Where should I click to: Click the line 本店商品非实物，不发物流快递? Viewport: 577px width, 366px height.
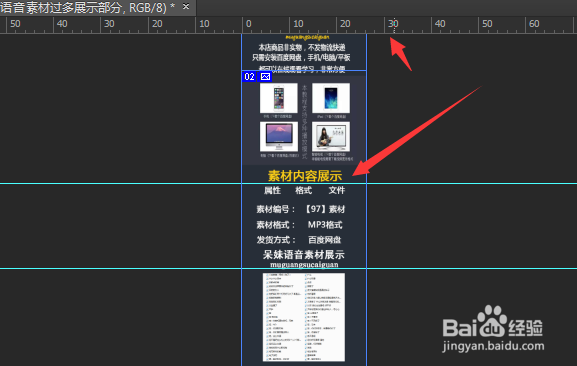click(x=302, y=47)
